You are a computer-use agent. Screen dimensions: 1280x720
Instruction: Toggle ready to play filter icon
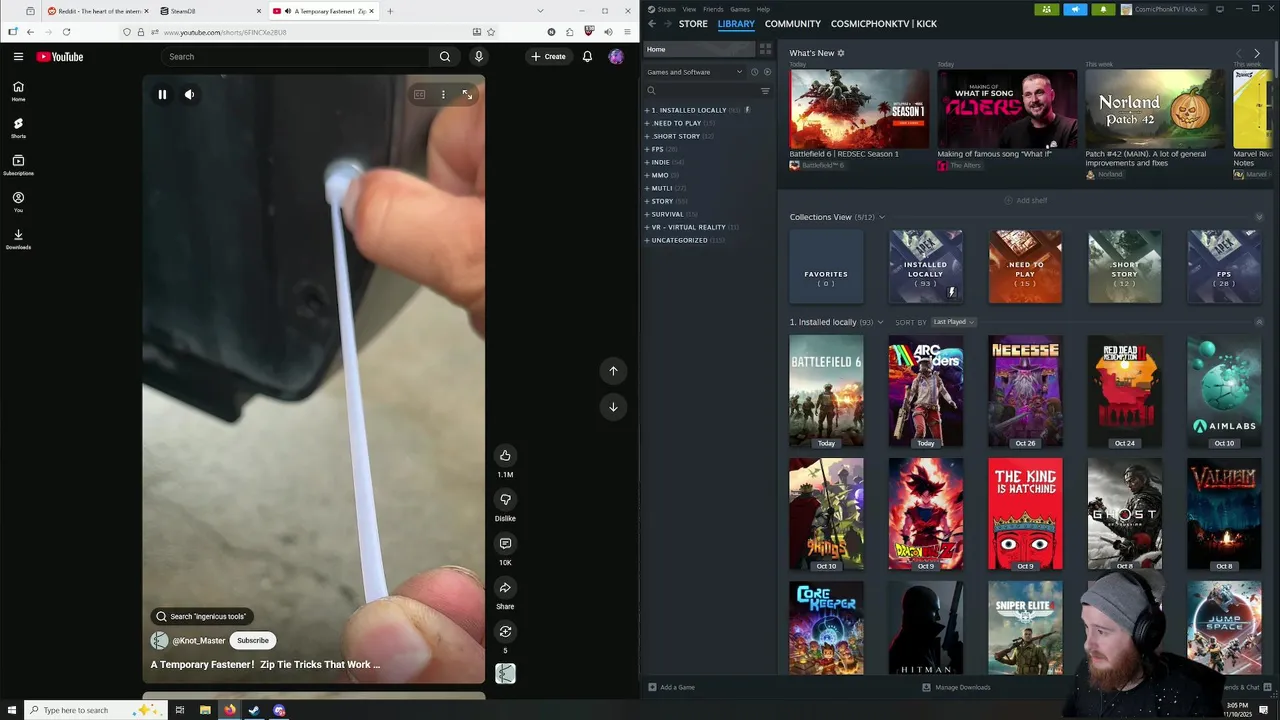pyautogui.click(x=768, y=72)
